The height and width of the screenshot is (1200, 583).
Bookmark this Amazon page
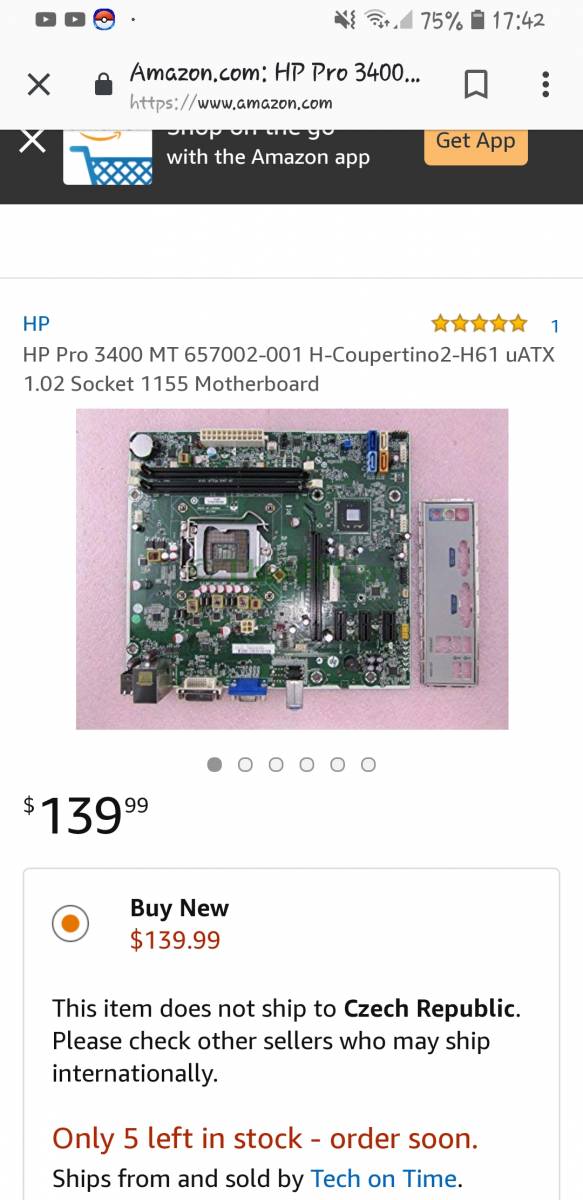pos(476,85)
